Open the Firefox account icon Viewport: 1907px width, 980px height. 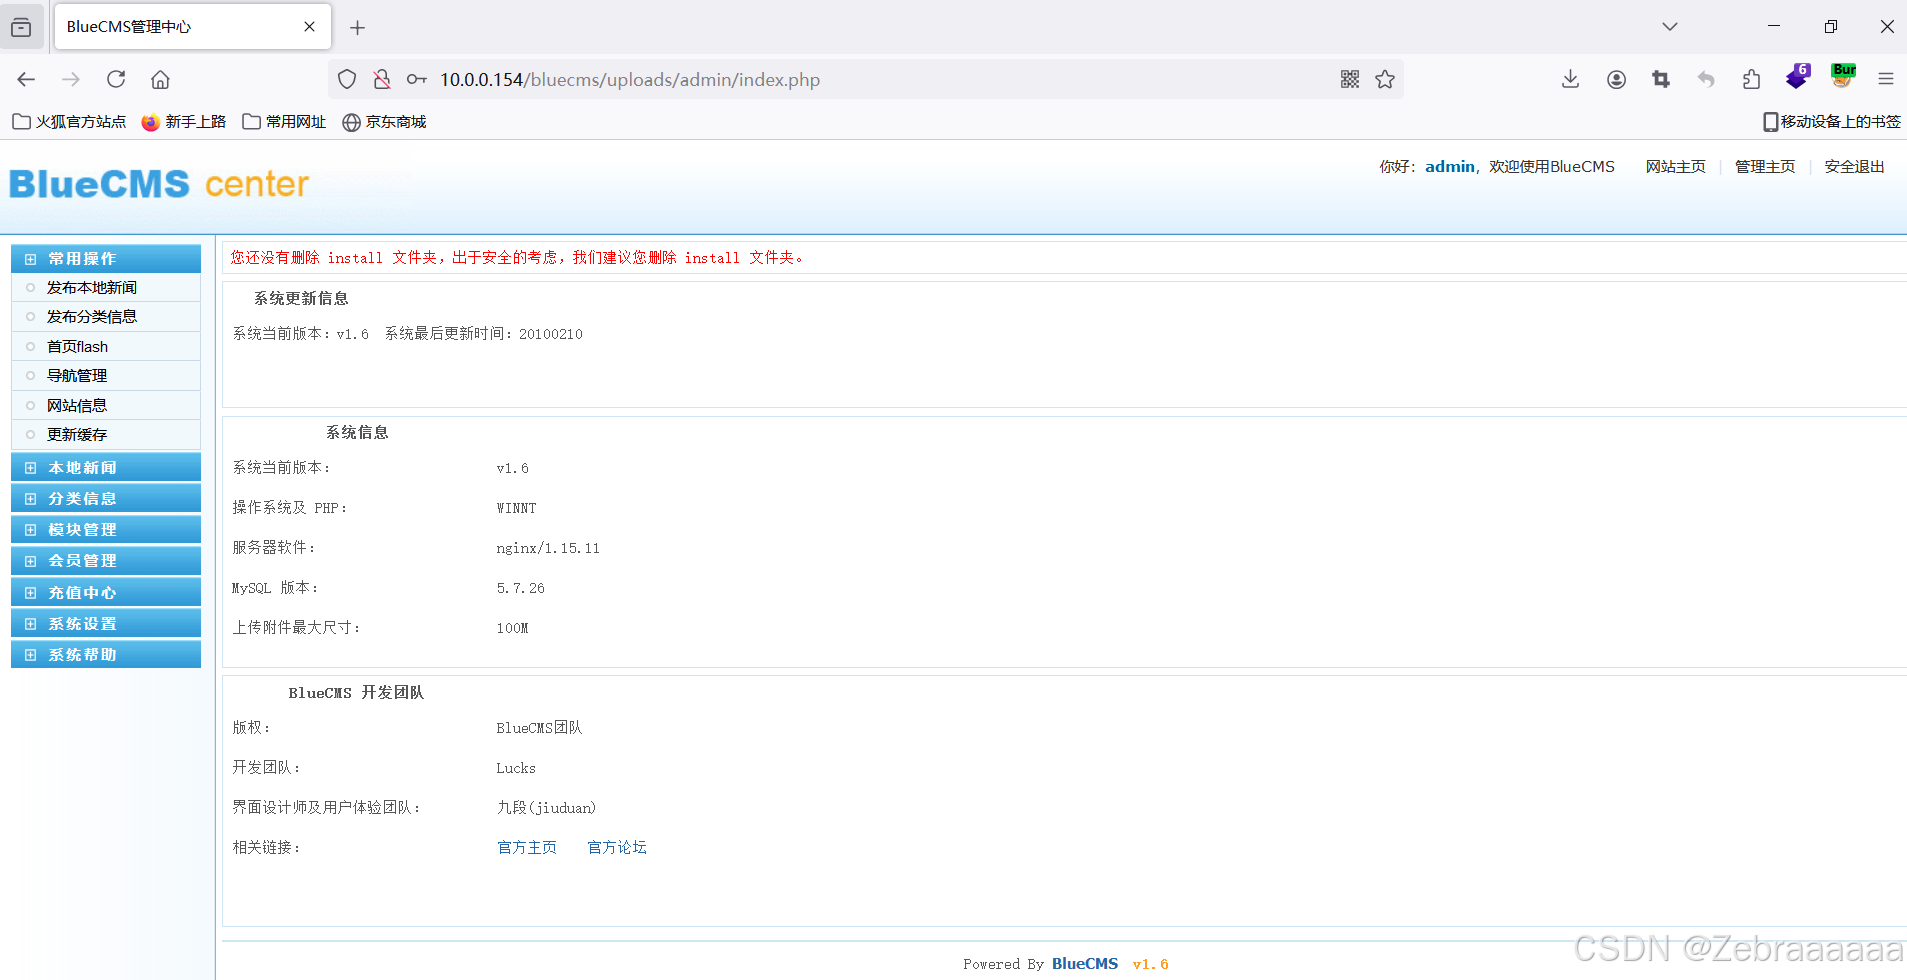pyautogui.click(x=1616, y=79)
